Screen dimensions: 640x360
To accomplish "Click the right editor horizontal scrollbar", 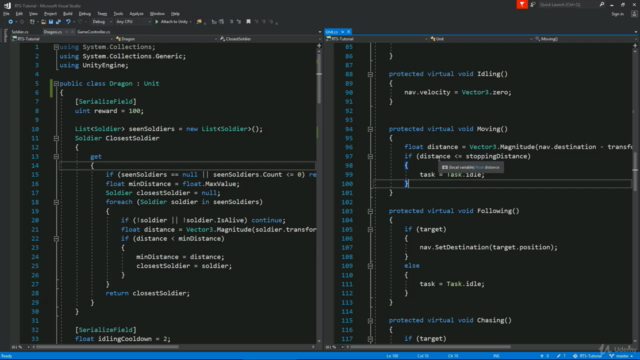I will [431, 347].
